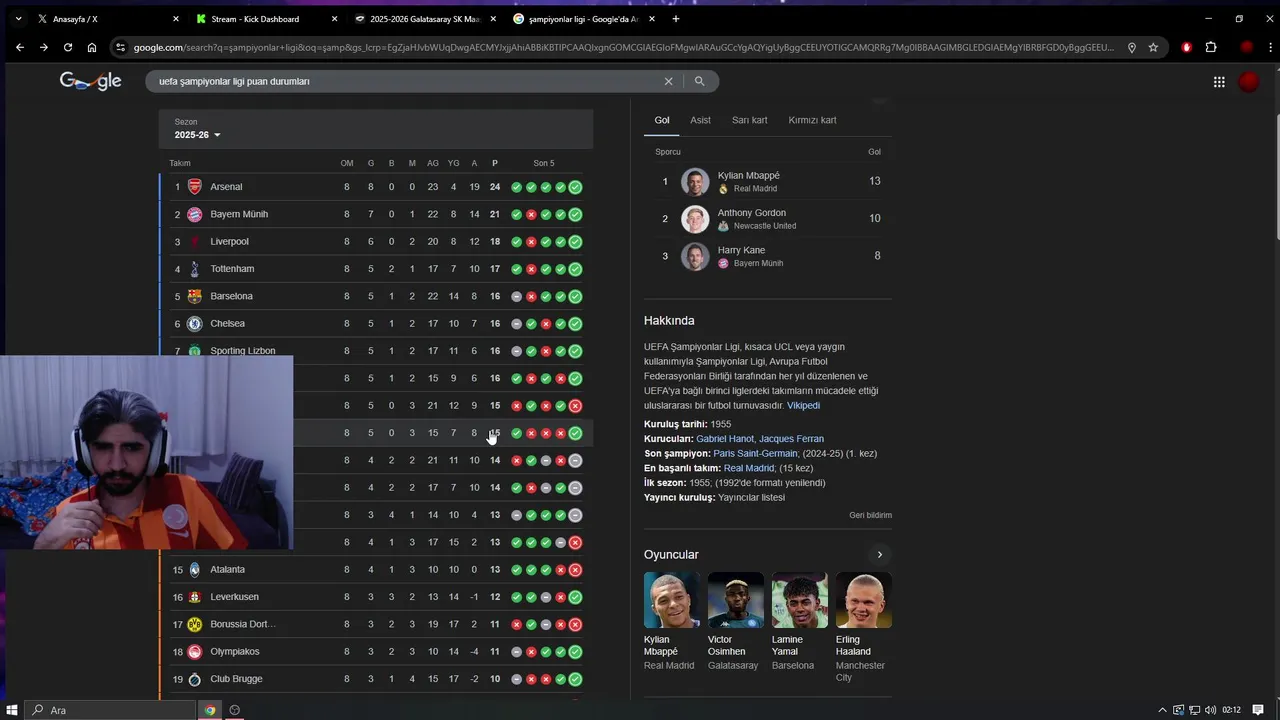Image resolution: width=1280 pixels, height=720 pixels.
Task: Reload the current page
Action: [67, 47]
